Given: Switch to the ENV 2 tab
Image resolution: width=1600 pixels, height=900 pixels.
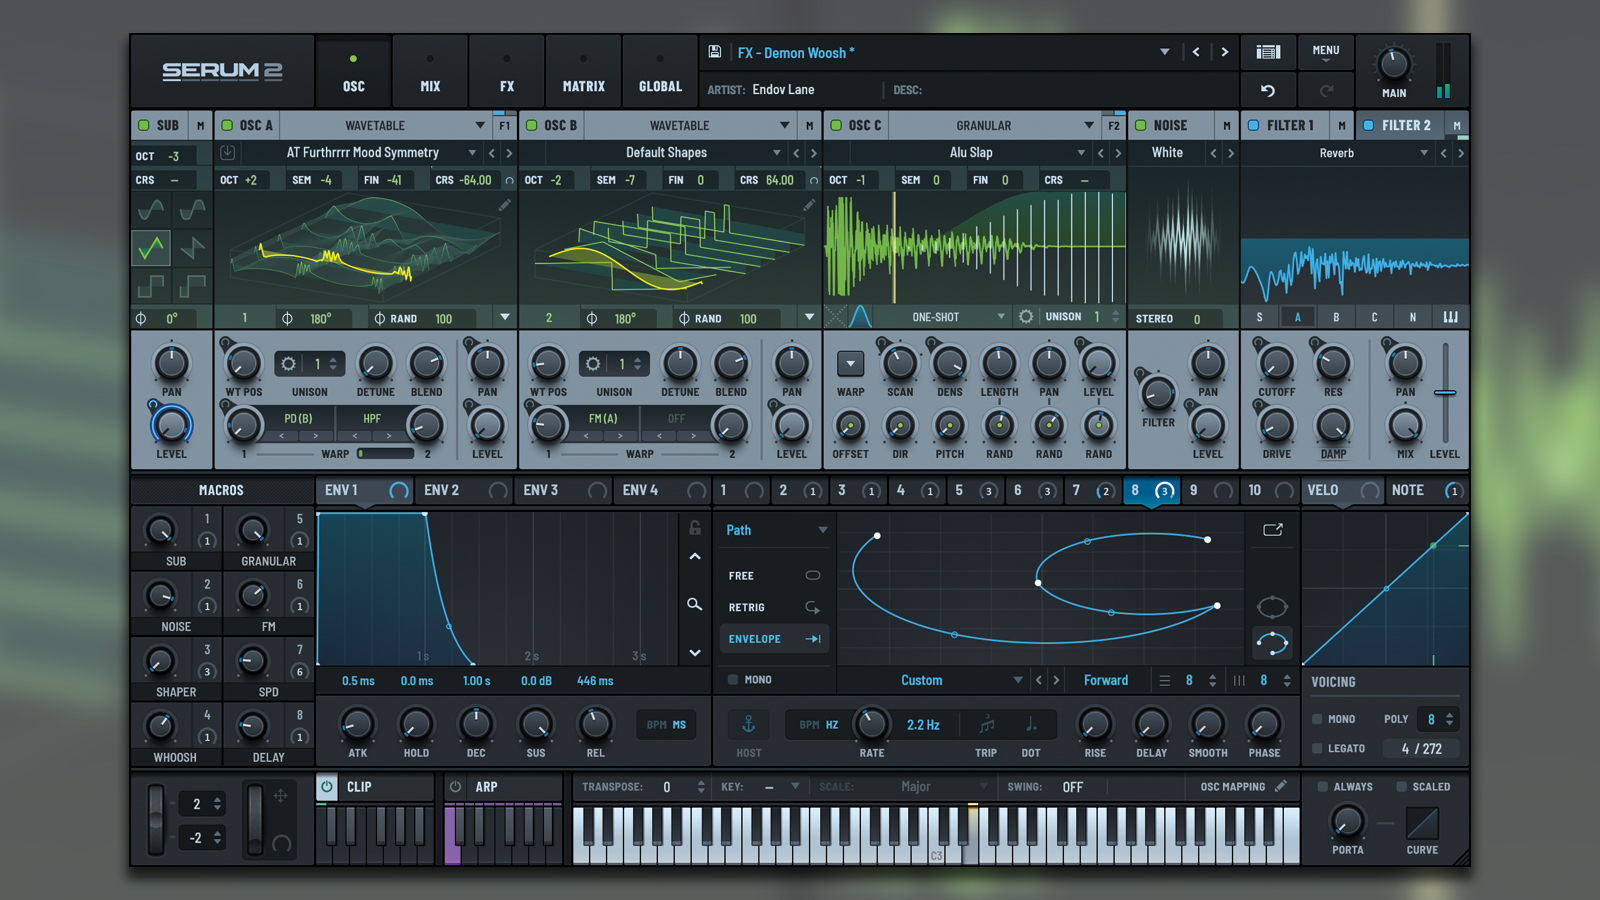Looking at the screenshot, I should [x=441, y=490].
